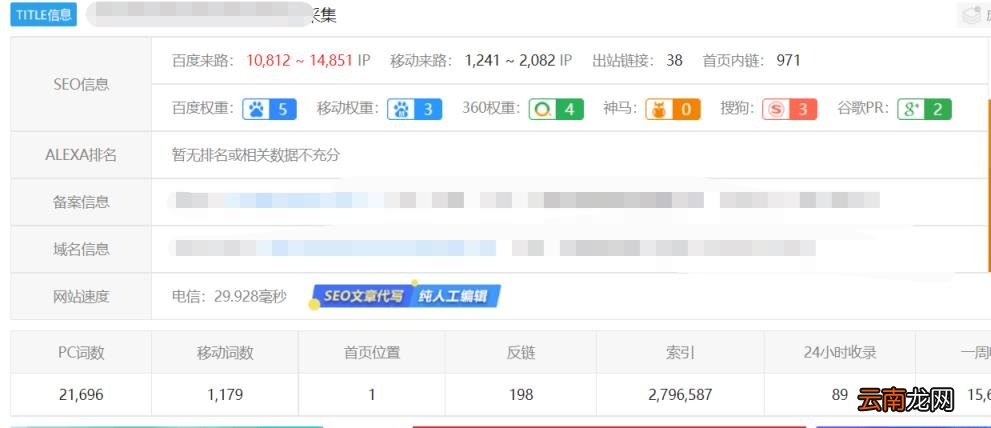
Task: Click the ALEXA排名 row label
Action: 81,155
